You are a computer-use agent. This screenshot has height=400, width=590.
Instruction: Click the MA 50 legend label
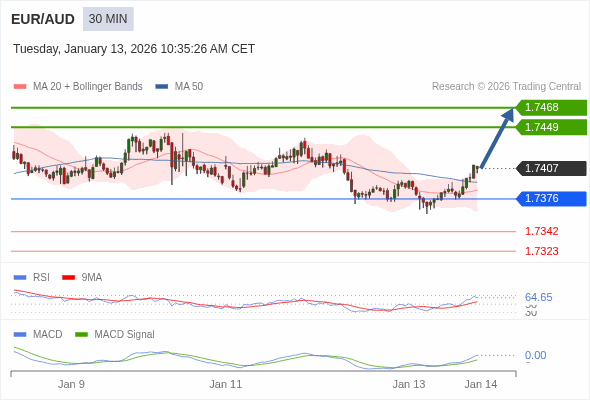pyautogui.click(x=189, y=87)
